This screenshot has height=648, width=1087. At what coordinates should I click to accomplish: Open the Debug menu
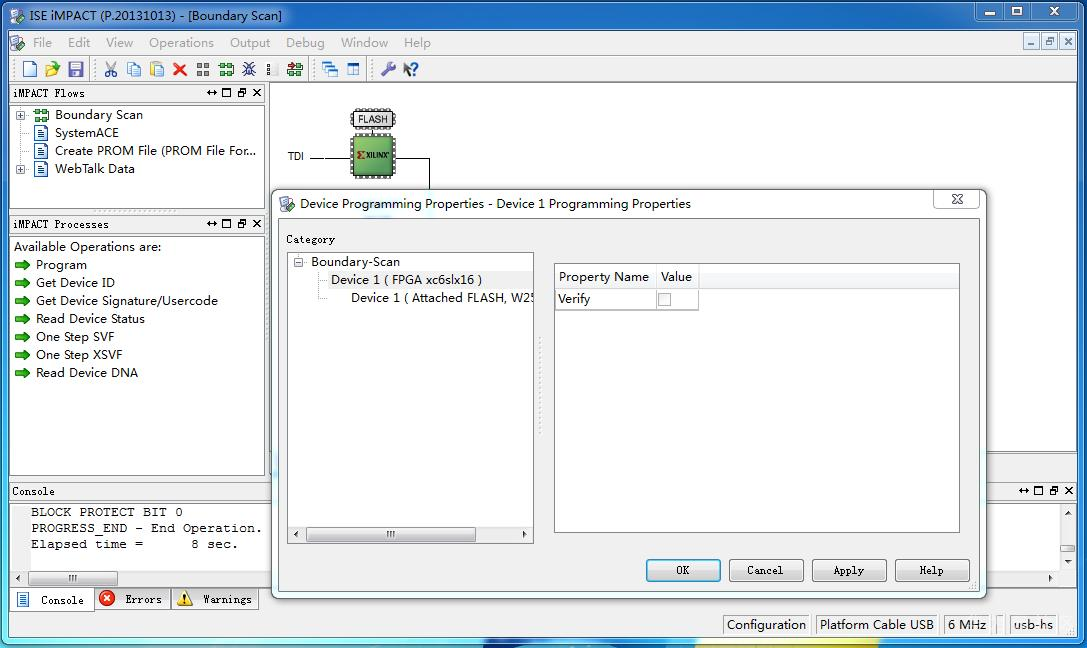305,42
